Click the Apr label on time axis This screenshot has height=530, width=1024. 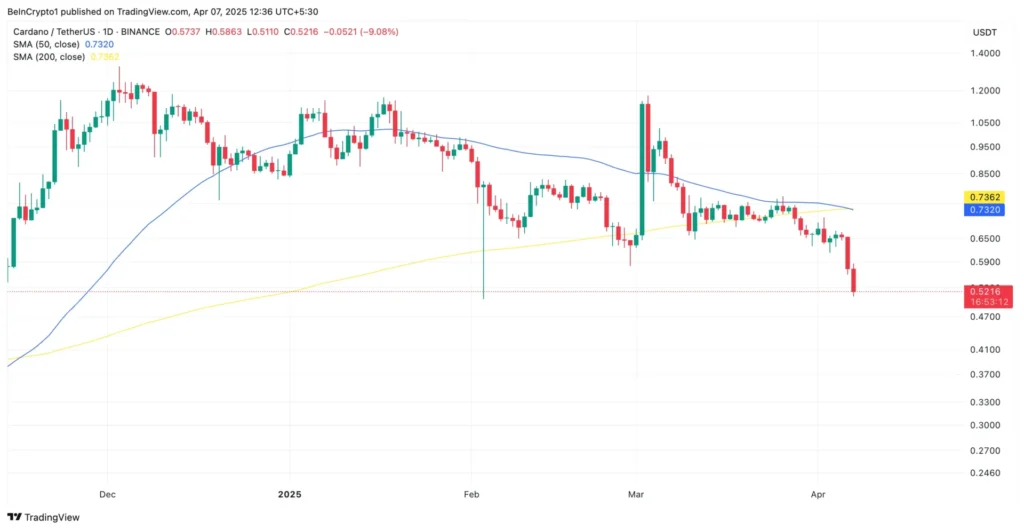tap(818, 494)
